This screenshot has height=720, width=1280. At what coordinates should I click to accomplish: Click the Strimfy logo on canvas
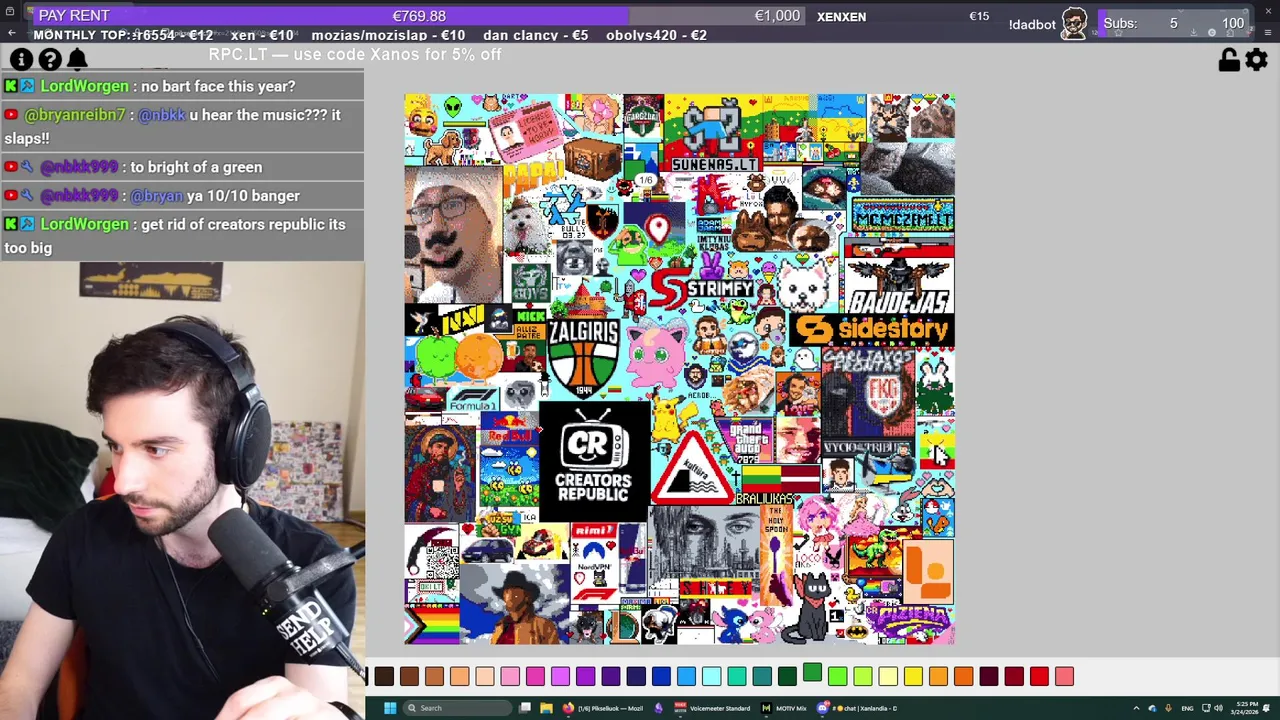pyautogui.click(x=701, y=289)
